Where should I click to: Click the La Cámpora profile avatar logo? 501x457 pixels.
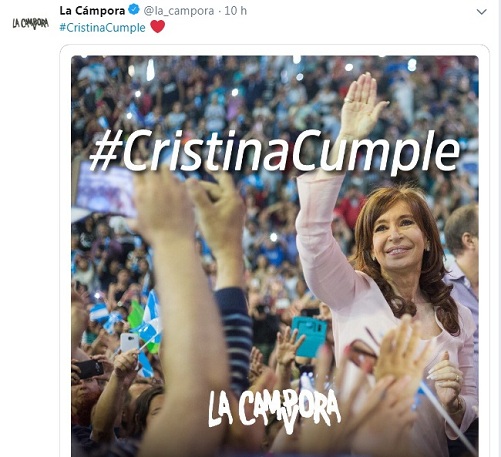(x=31, y=24)
